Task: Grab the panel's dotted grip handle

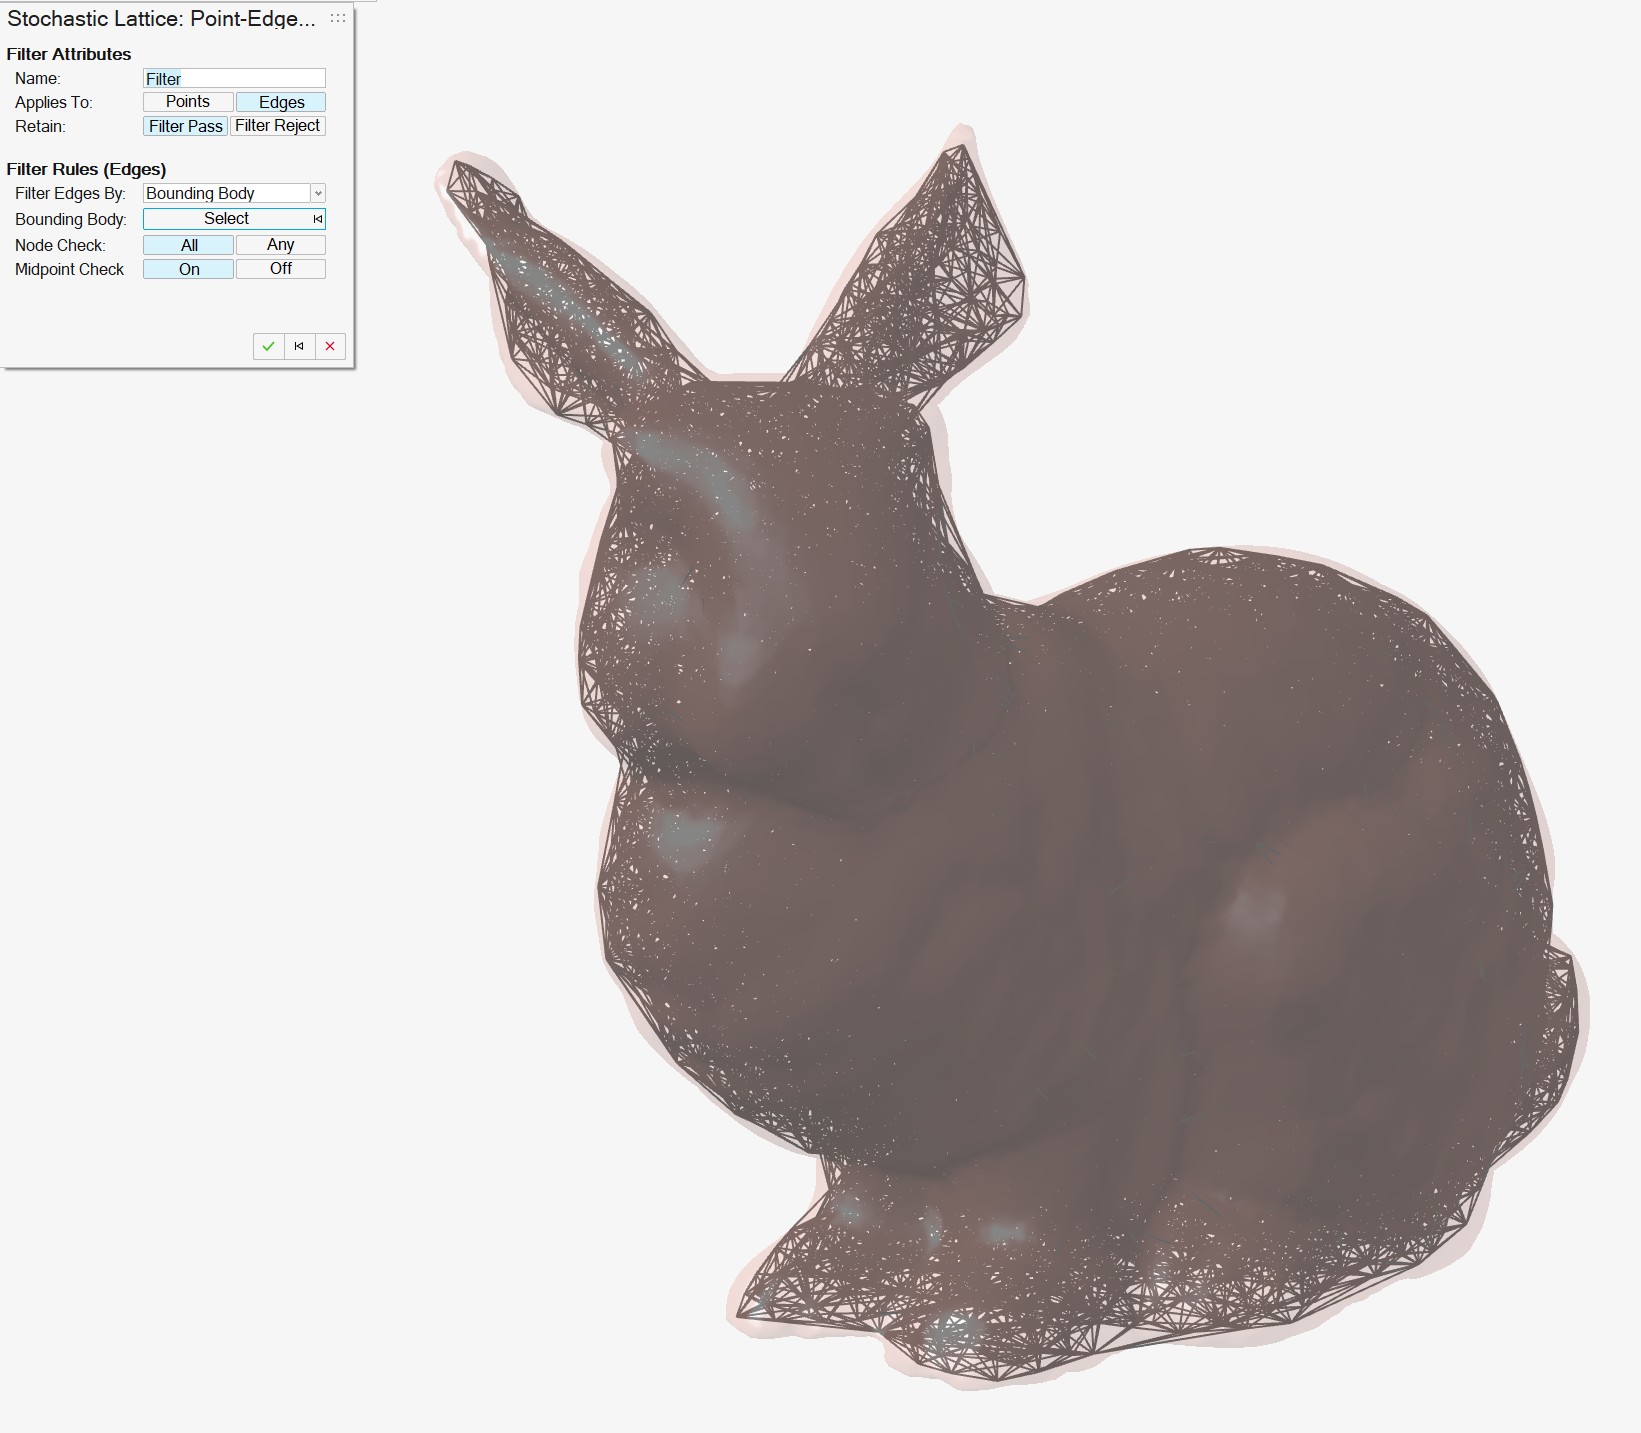Action: (338, 18)
